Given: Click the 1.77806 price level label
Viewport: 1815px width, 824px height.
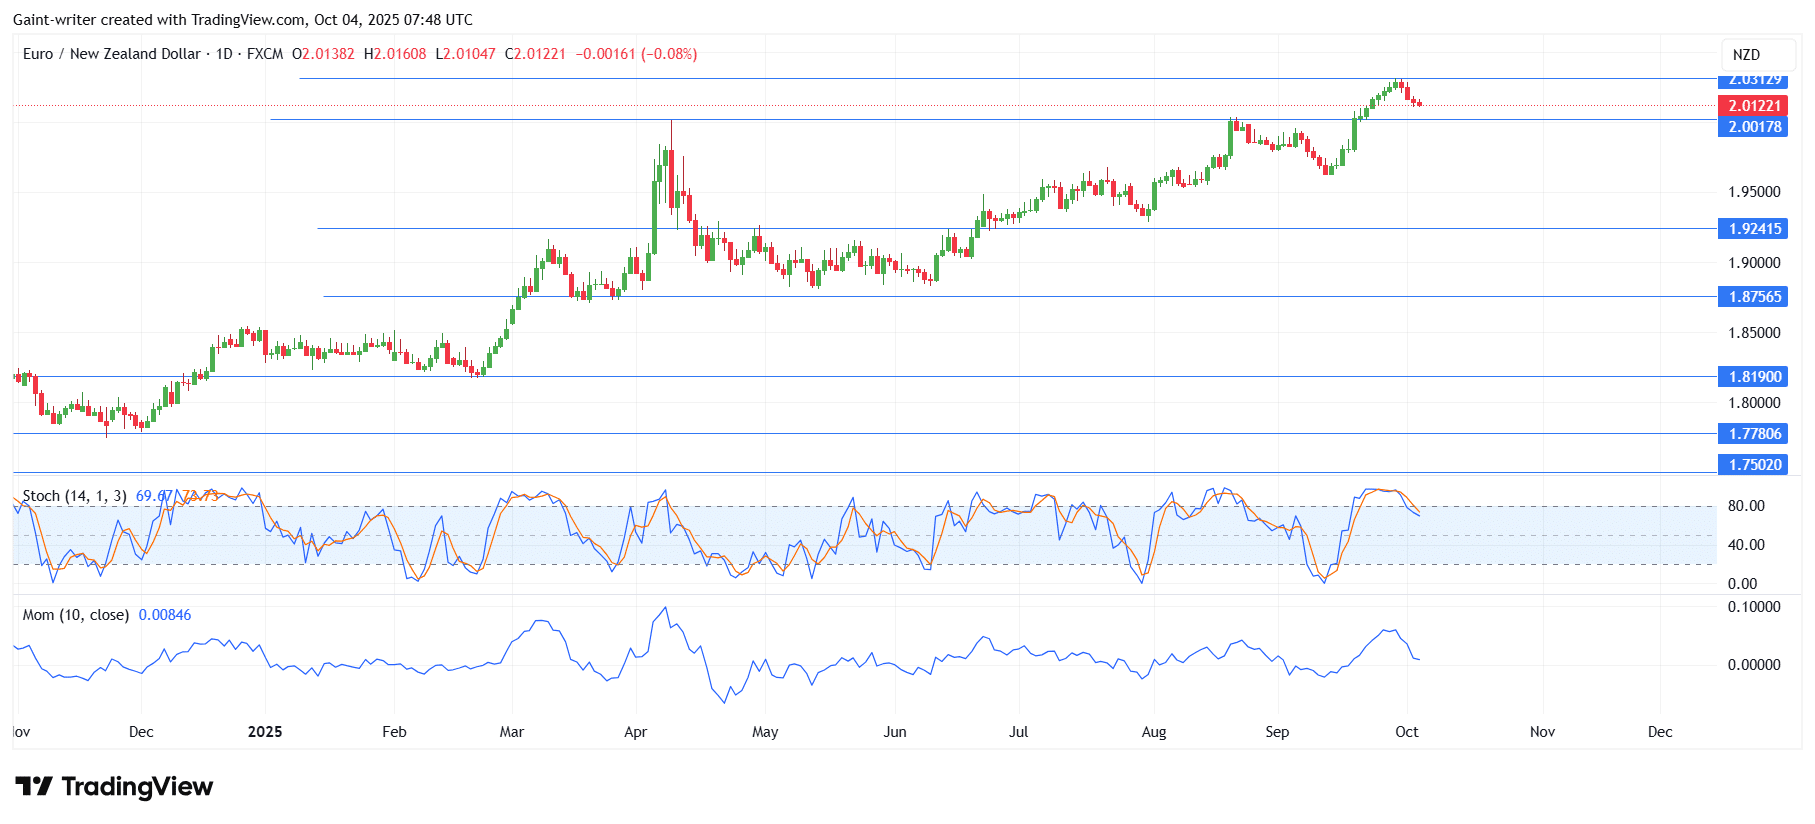Looking at the screenshot, I should tap(1754, 434).
